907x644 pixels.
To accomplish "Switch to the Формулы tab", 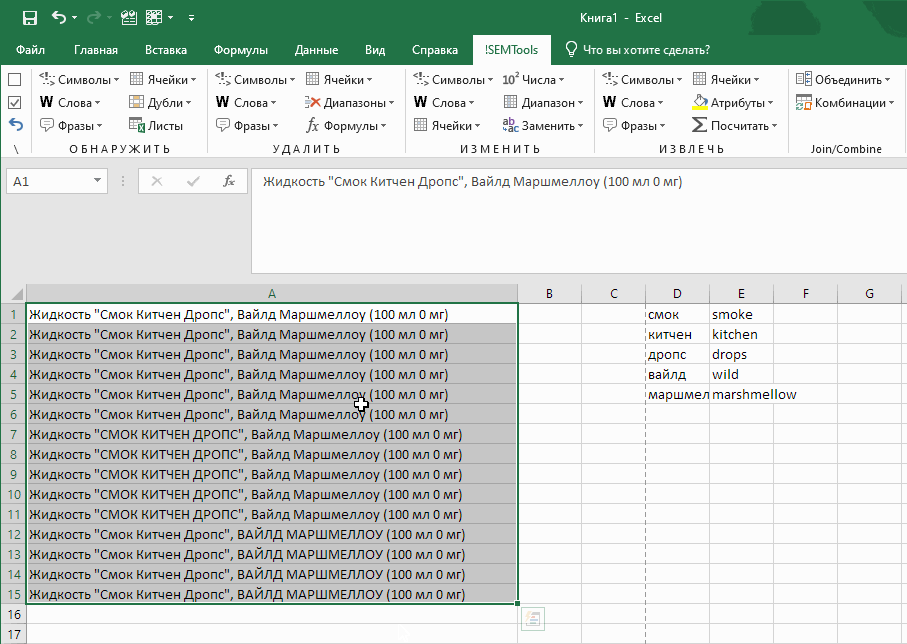I will [241, 50].
